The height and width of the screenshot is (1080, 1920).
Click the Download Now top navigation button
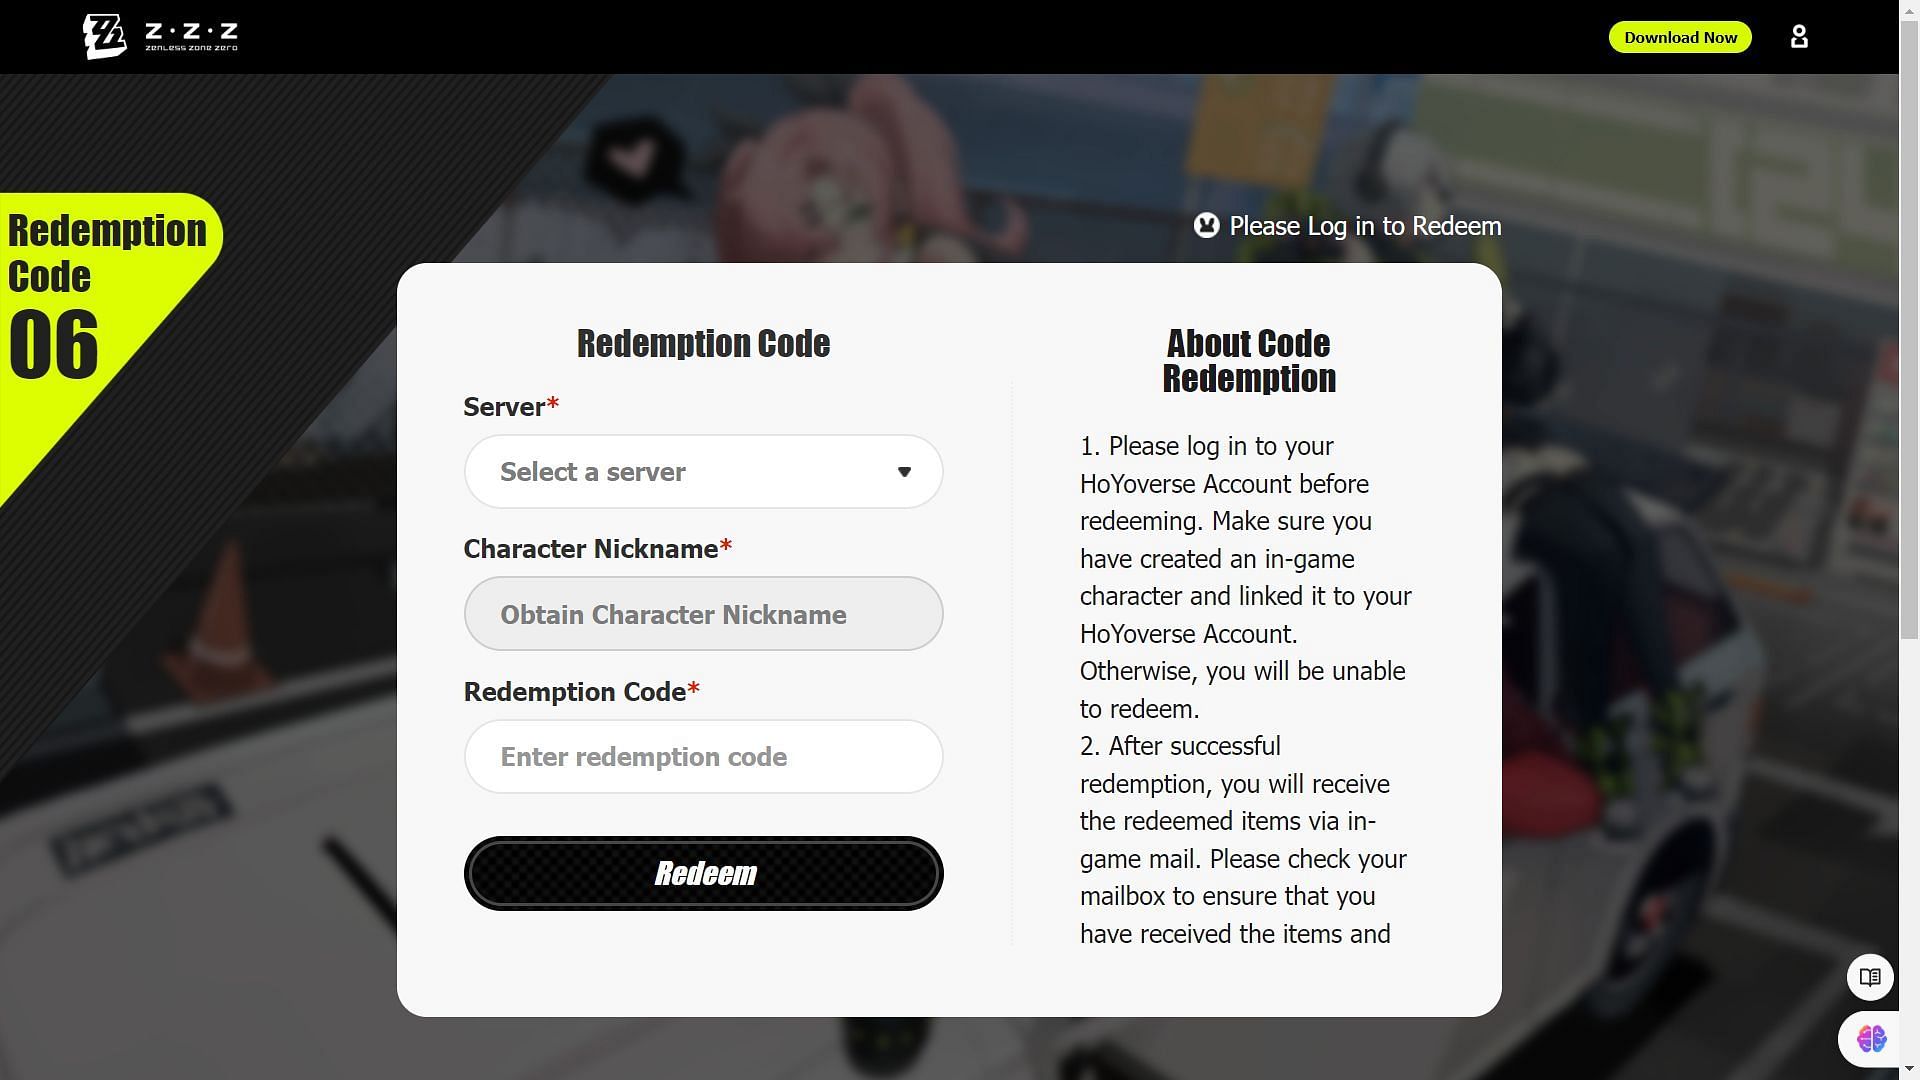pos(1680,36)
